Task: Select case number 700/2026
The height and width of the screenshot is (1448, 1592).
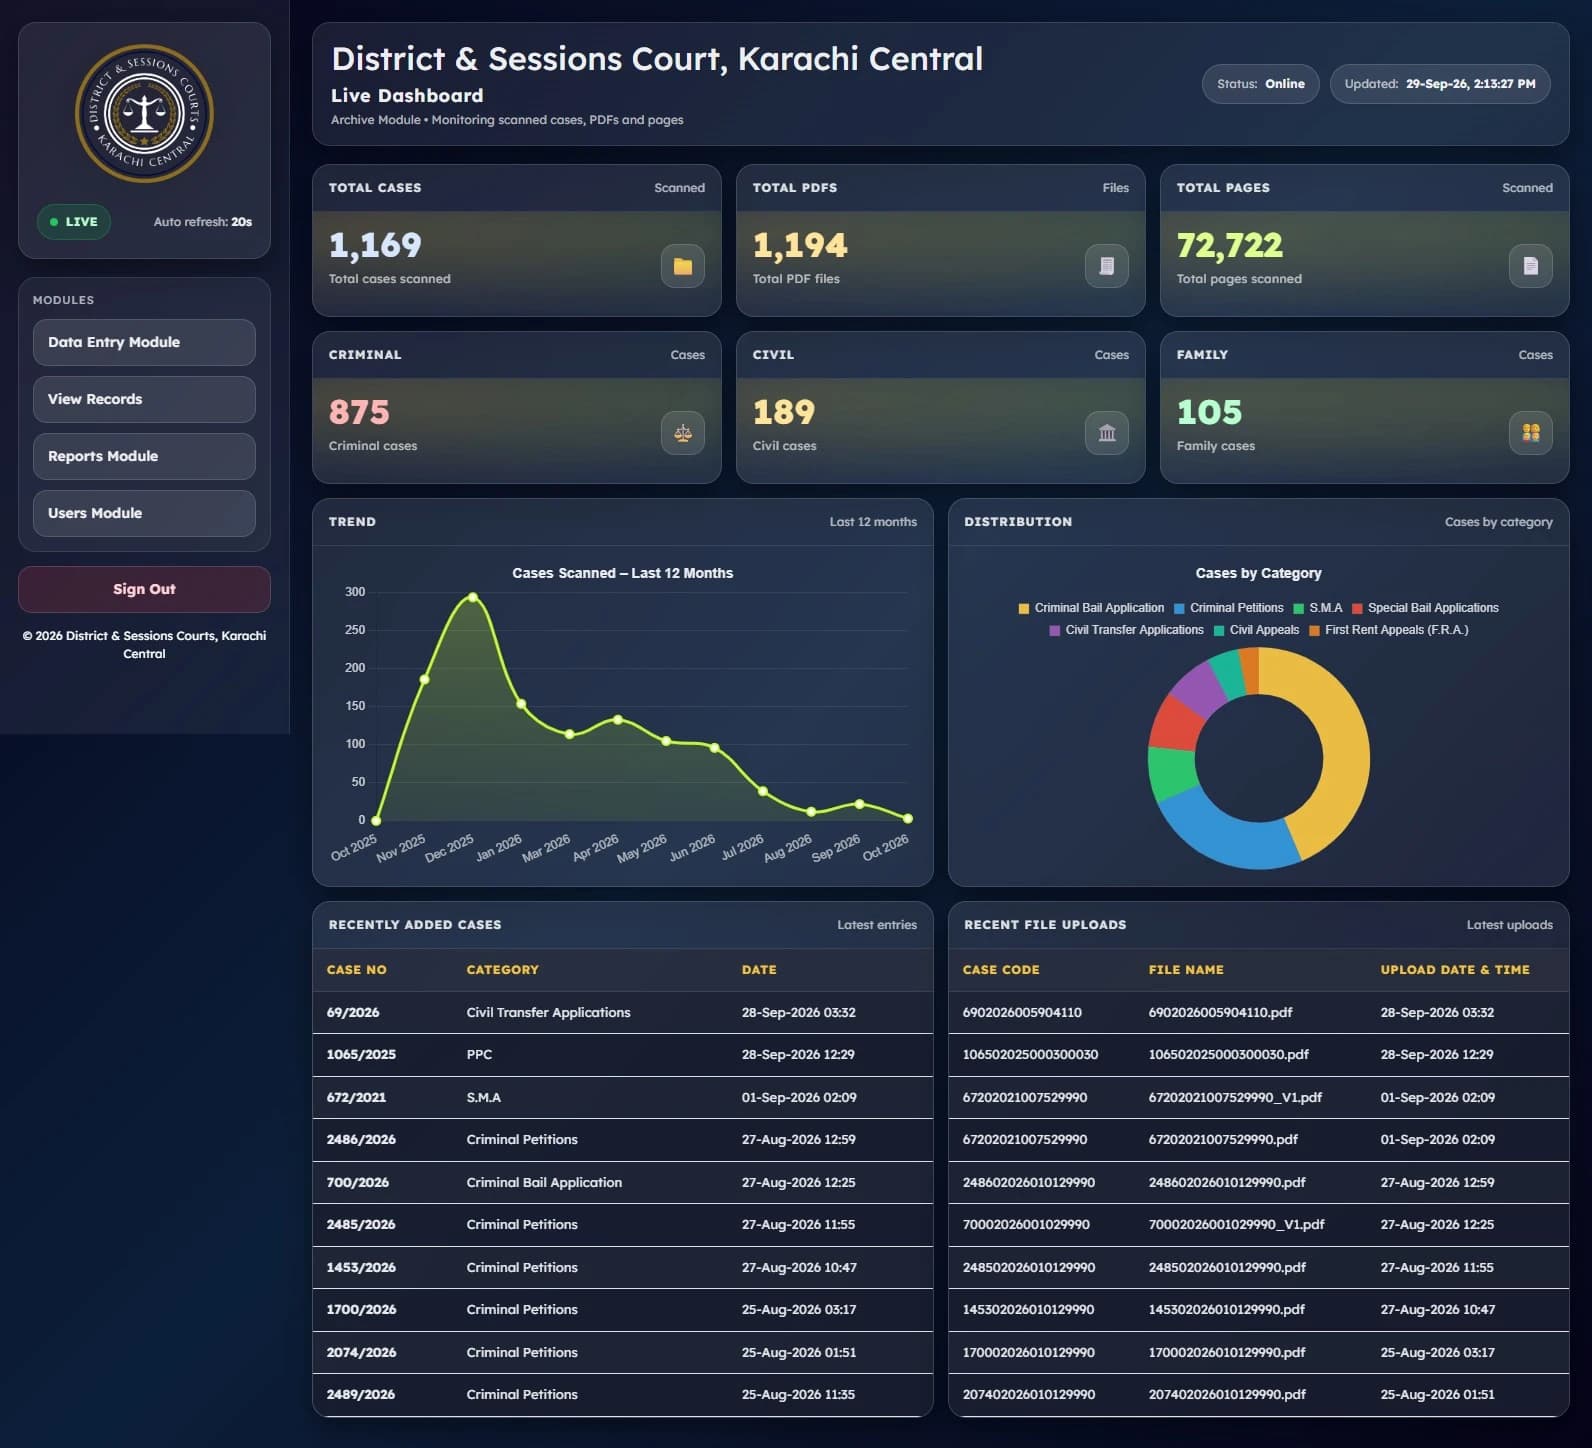Action: [x=357, y=1182]
